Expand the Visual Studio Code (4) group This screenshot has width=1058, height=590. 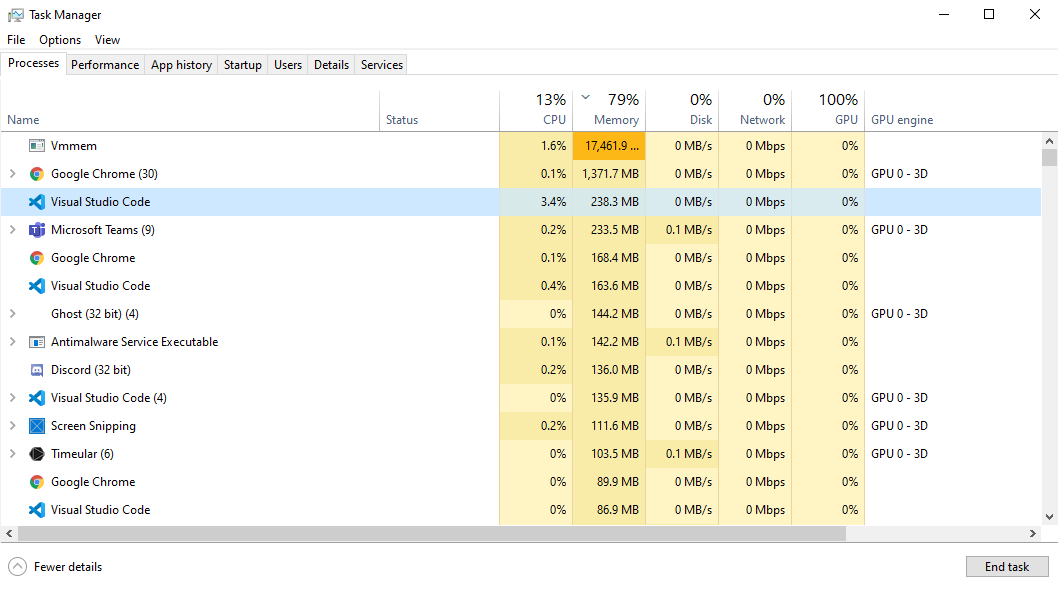tap(12, 398)
